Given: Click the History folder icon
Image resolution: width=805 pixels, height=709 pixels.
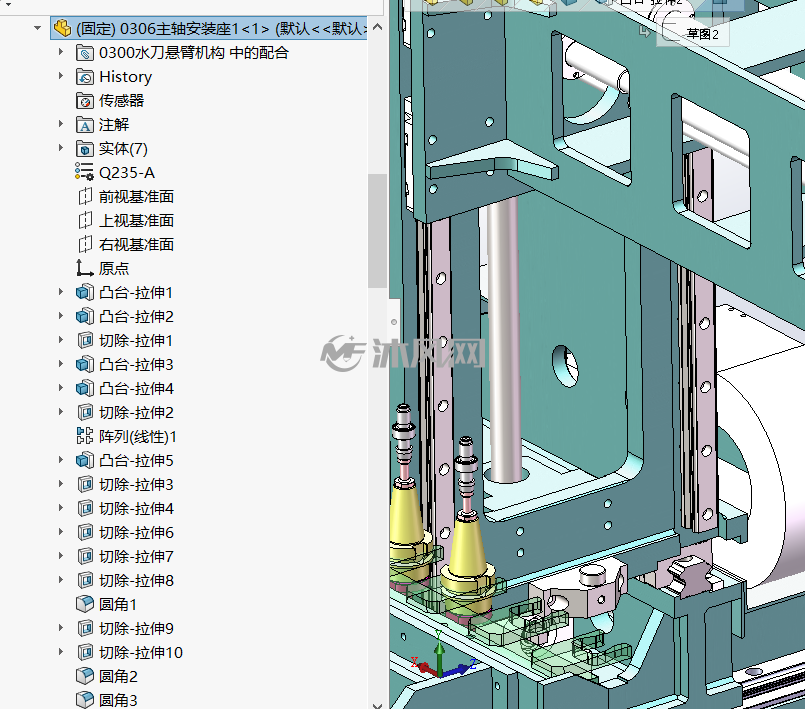Looking at the screenshot, I should (85, 77).
